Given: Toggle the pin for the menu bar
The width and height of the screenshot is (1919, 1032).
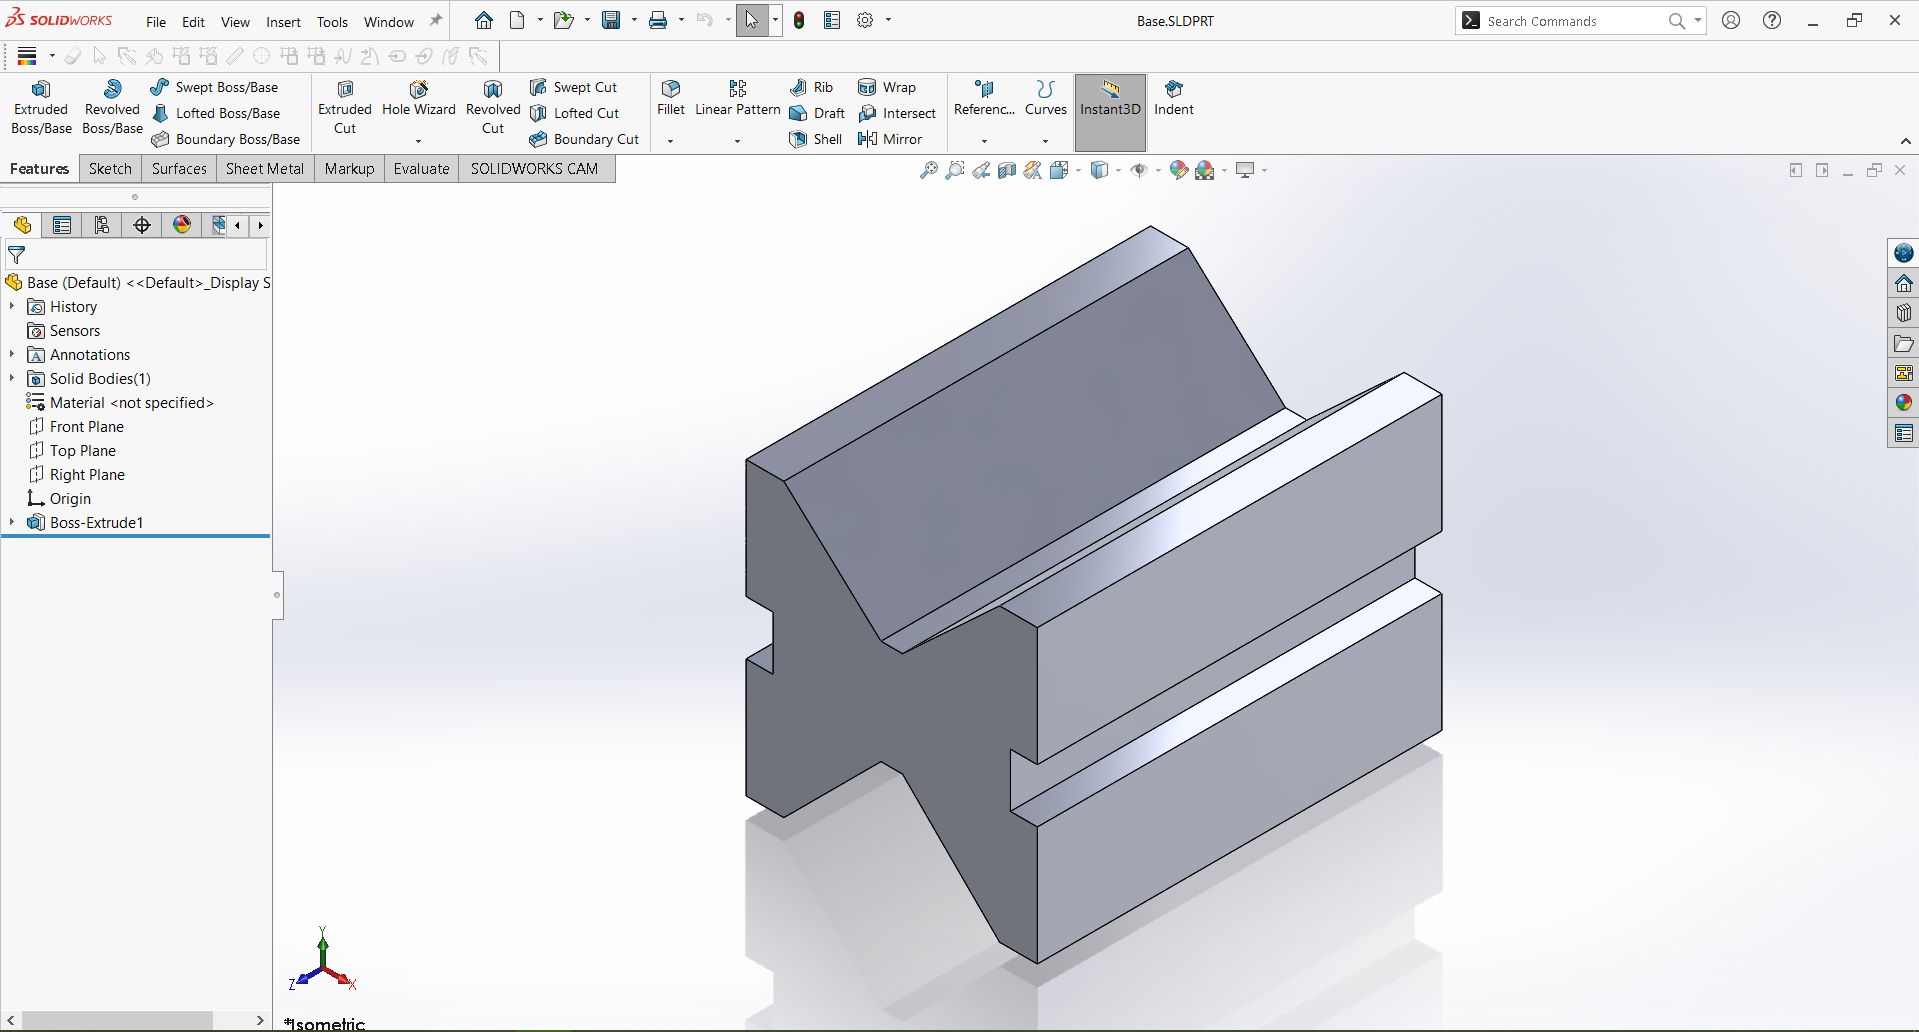Looking at the screenshot, I should [x=436, y=21].
